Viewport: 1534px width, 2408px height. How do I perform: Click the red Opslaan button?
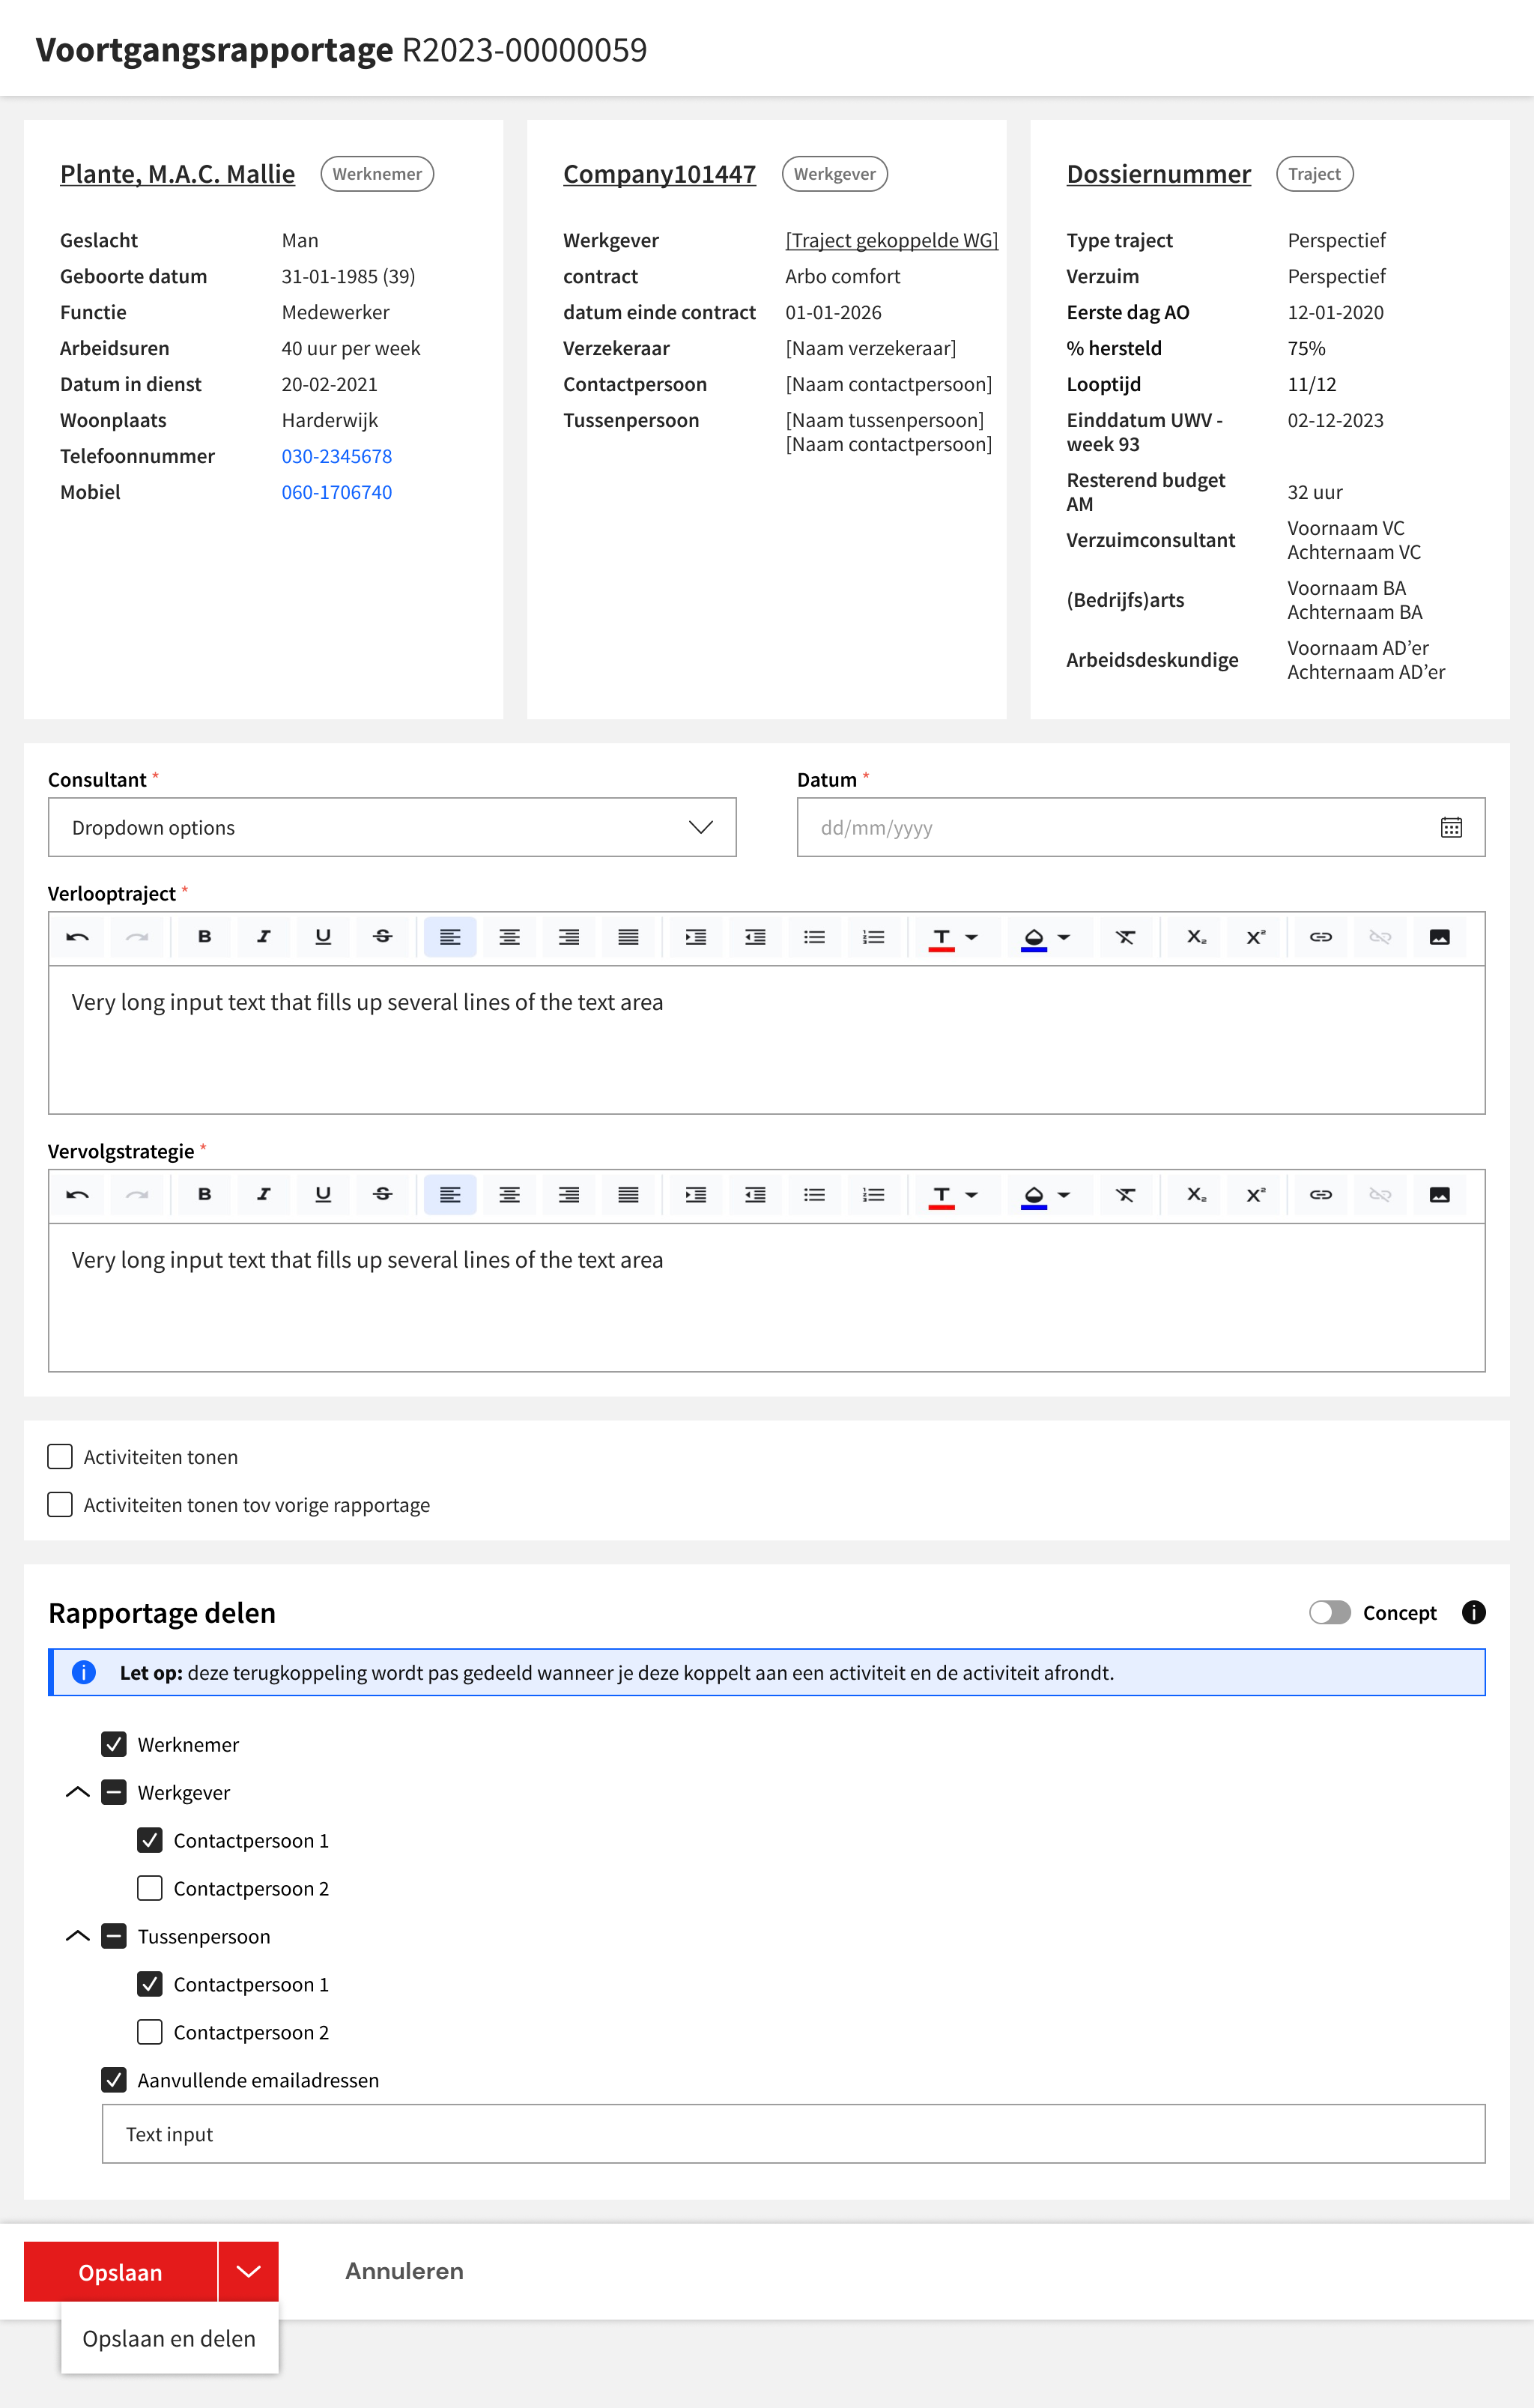click(x=120, y=2271)
